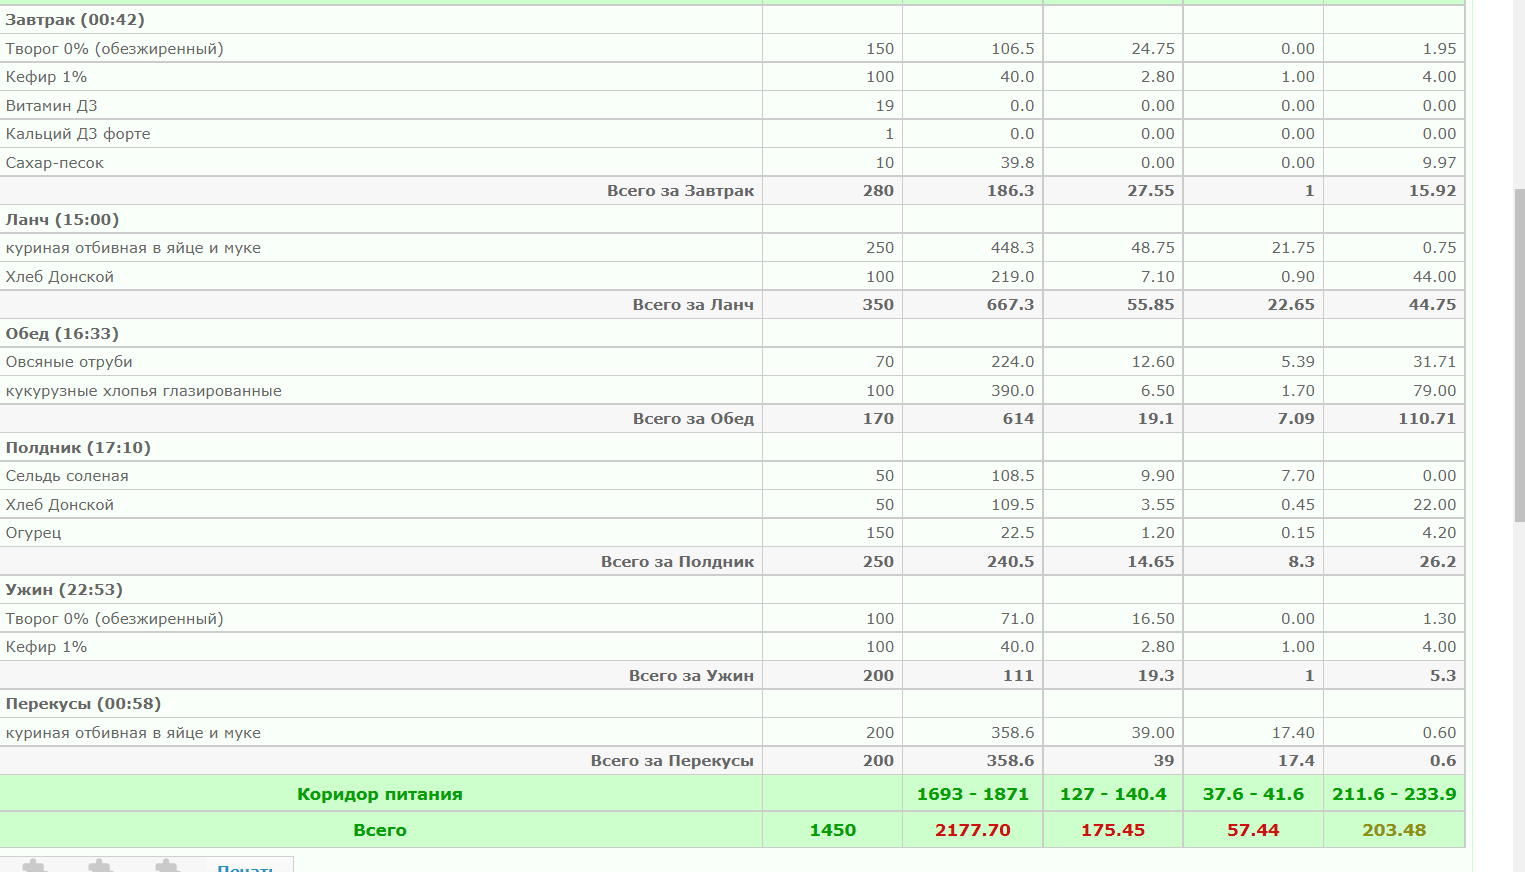The height and width of the screenshot is (872, 1525).
Task: Click the 'Всего за Полдник' total label
Action: click(x=677, y=561)
